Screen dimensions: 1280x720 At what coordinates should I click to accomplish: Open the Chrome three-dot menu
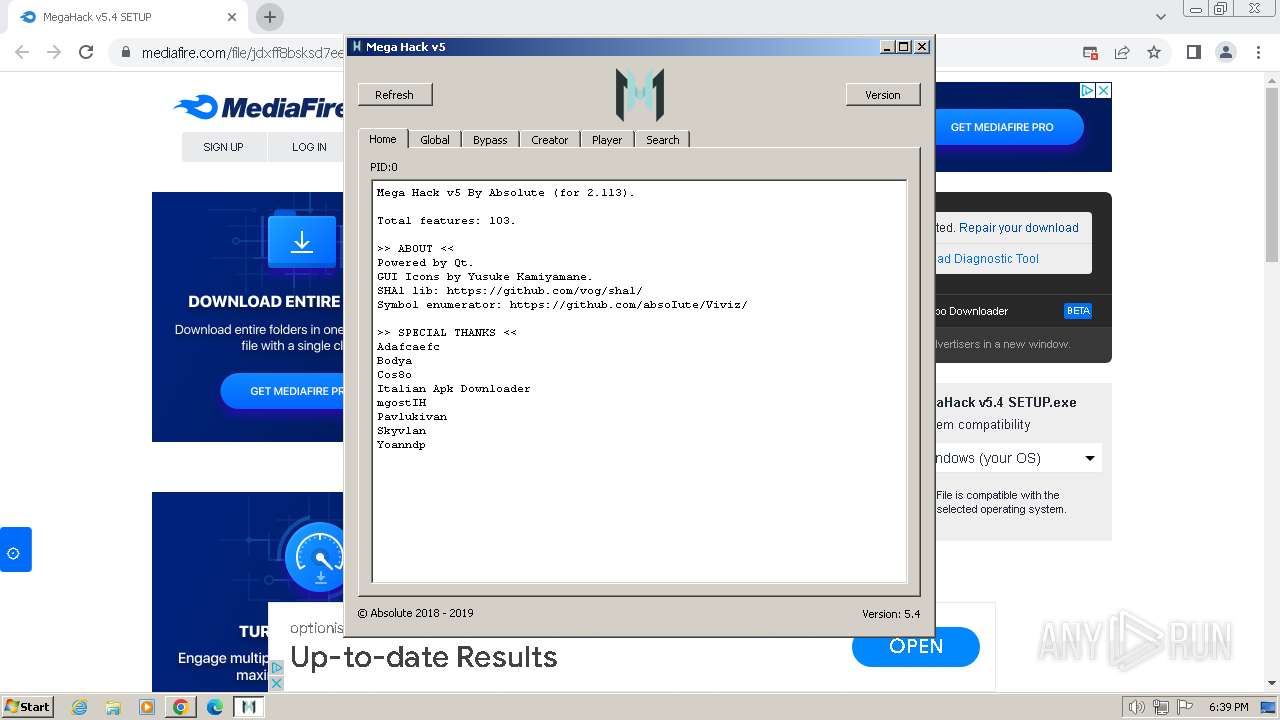pos(1258,52)
